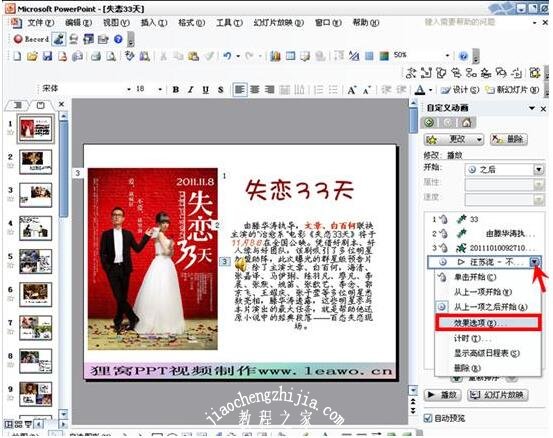
Task: Open the Help question mark icon
Action: click(x=463, y=56)
